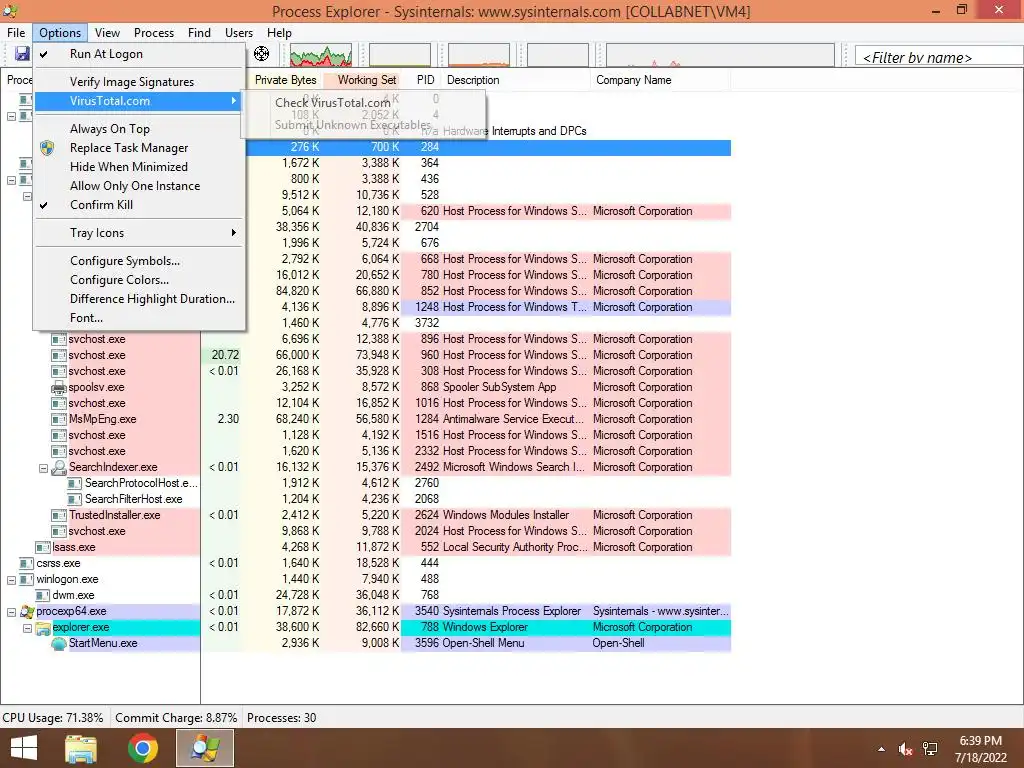This screenshot has width=1024, height=768.
Task: Click the crosshair Find Window's Process icon
Action: pyautogui.click(x=261, y=54)
